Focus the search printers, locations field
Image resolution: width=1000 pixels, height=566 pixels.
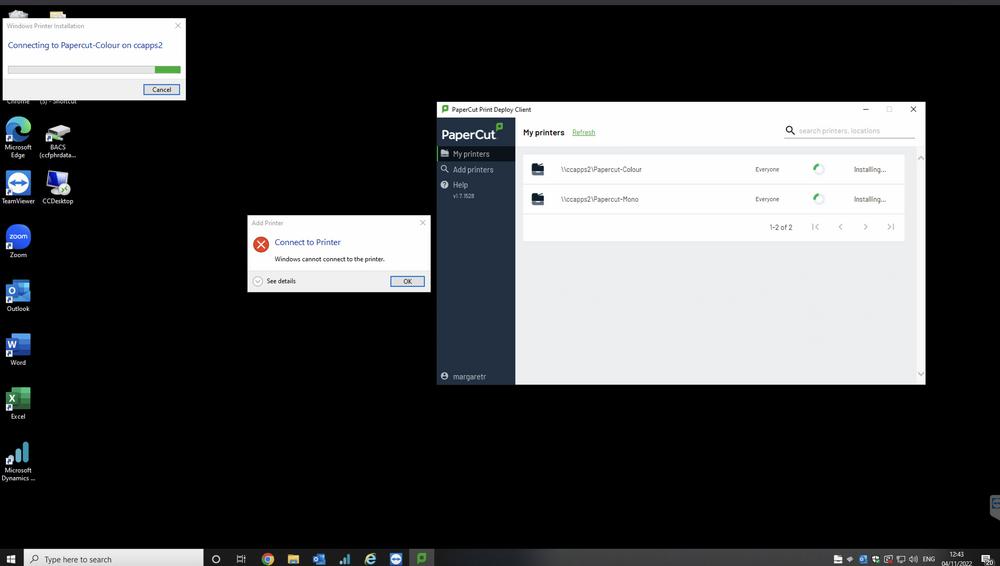coord(855,131)
